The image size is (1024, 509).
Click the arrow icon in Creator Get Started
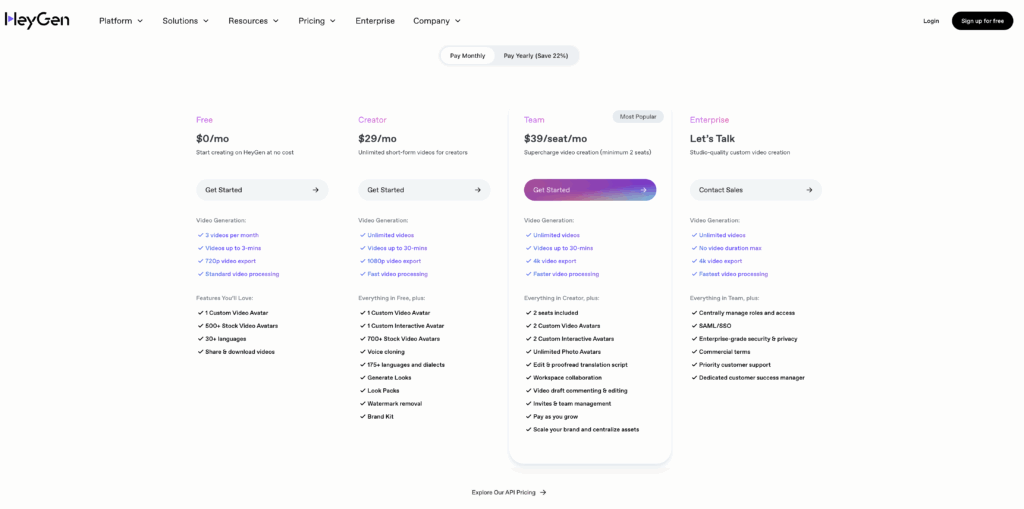(477, 190)
